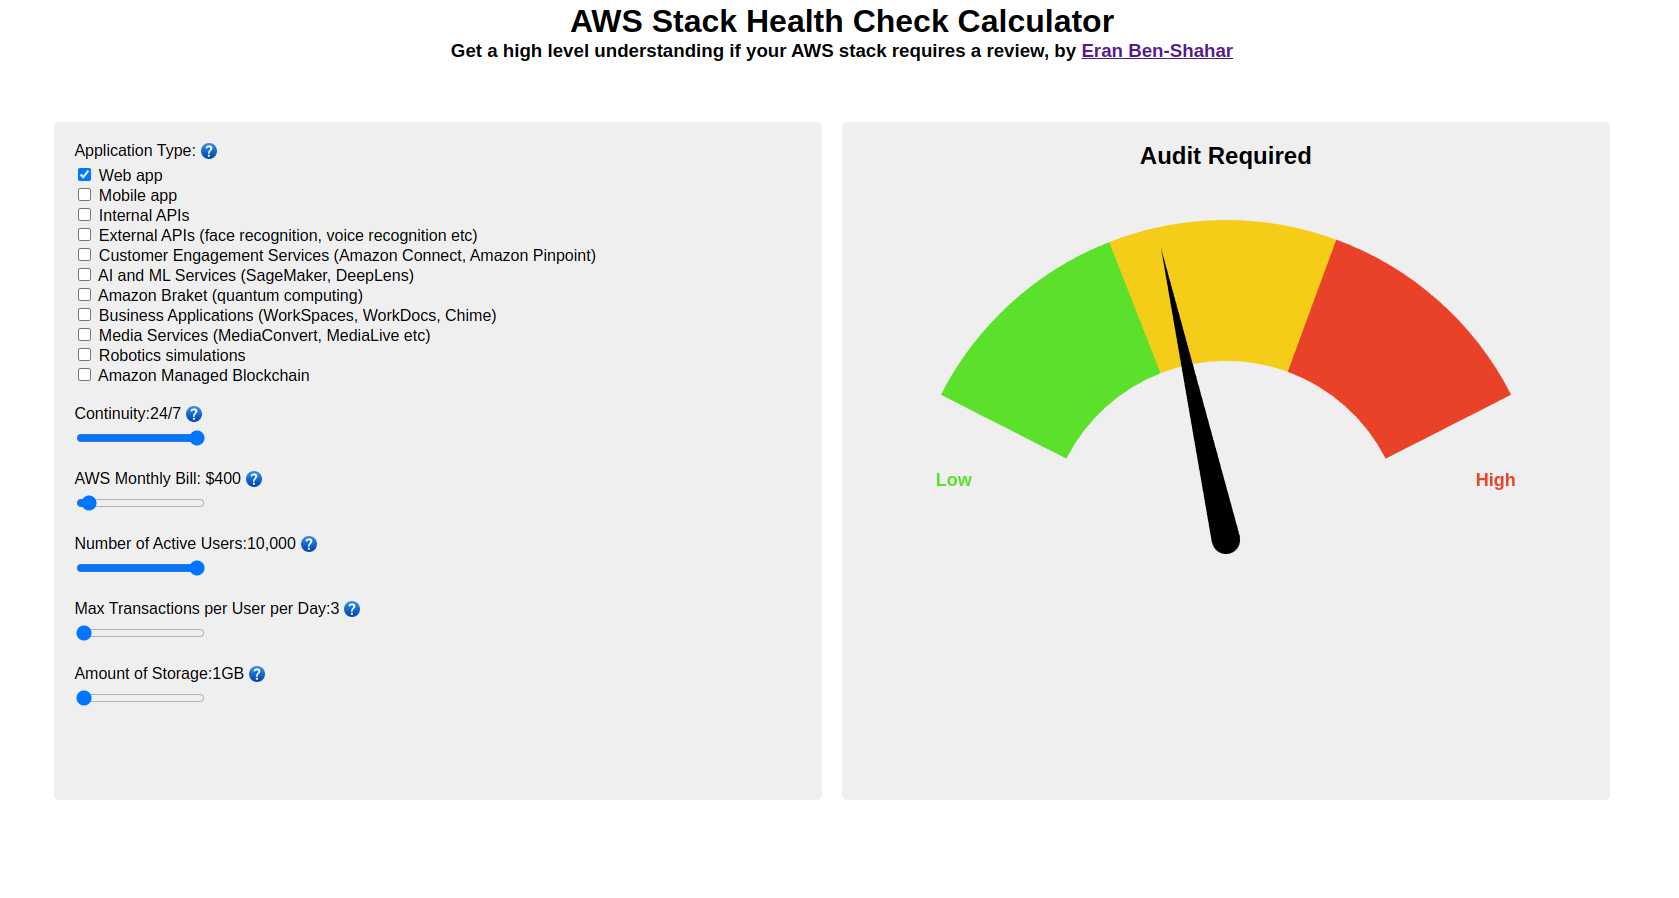Enable Customer Engagement Services checkbox
The height and width of the screenshot is (898, 1679).
pos(84,254)
